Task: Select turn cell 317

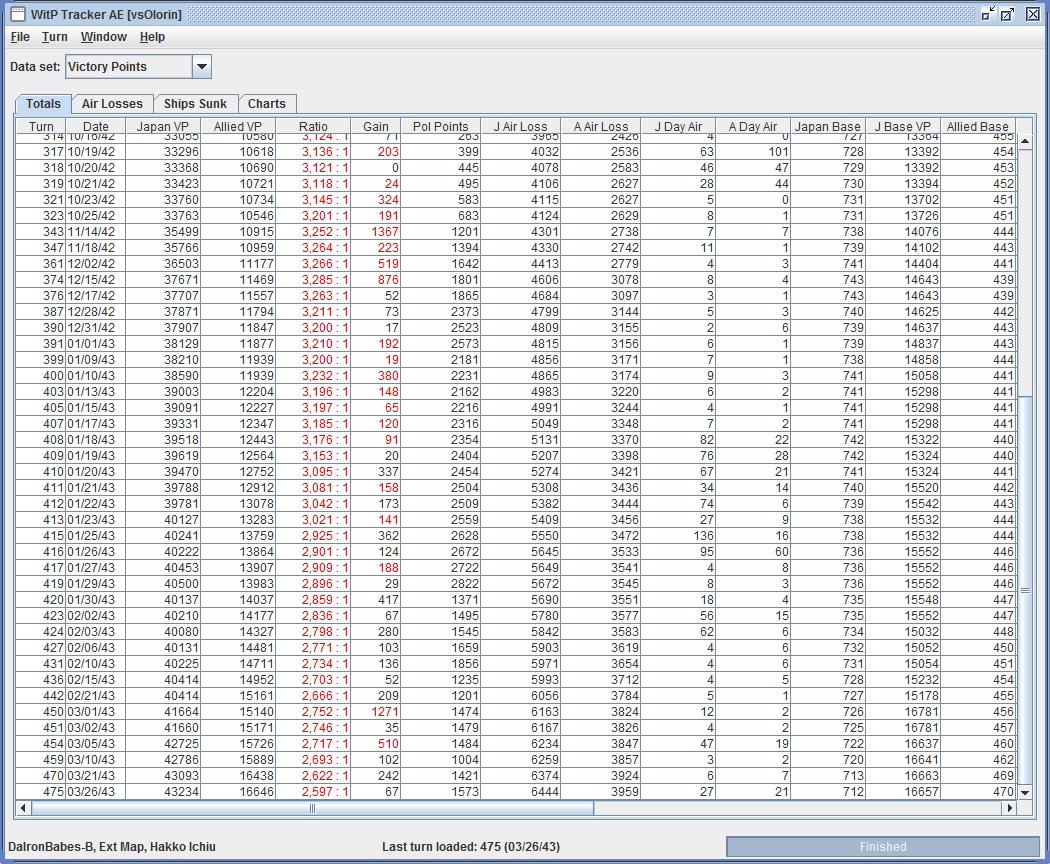Action: pos(41,151)
